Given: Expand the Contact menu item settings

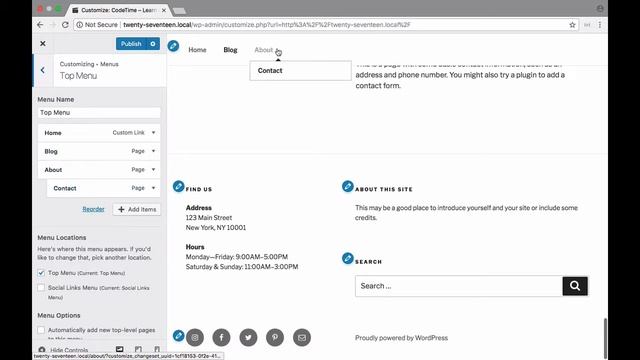Looking at the screenshot, I should coord(153,188).
